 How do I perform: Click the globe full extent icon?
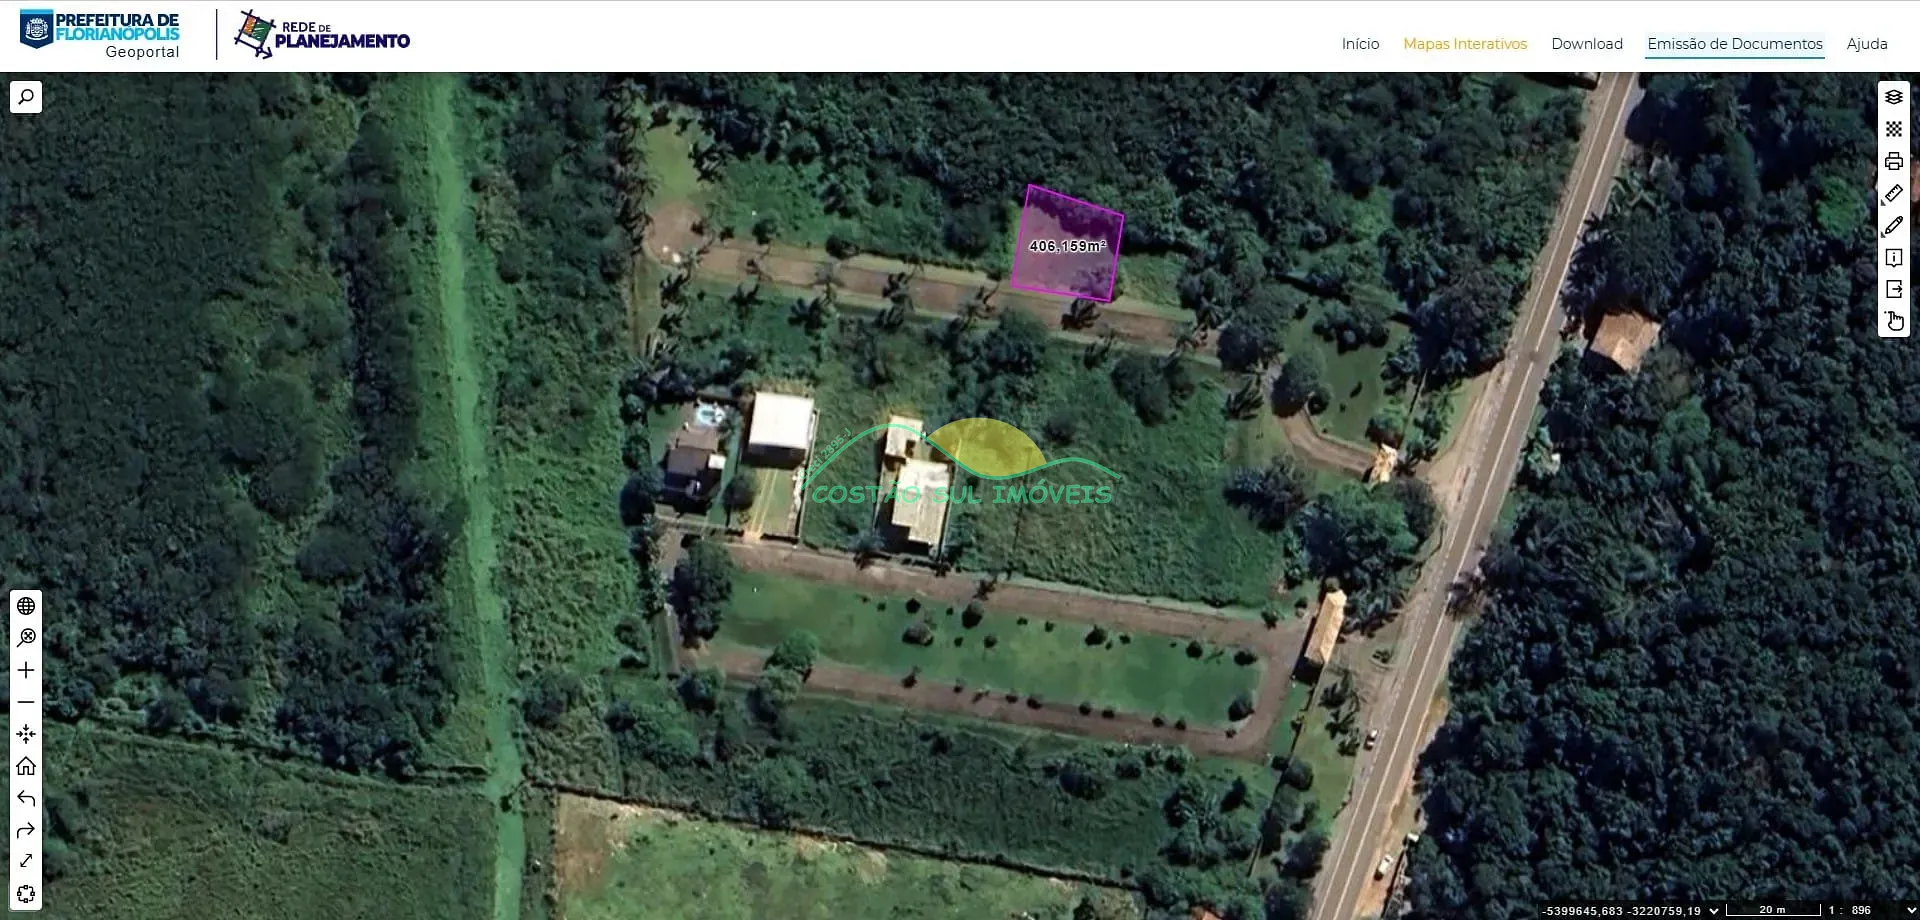tap(26, 606)
